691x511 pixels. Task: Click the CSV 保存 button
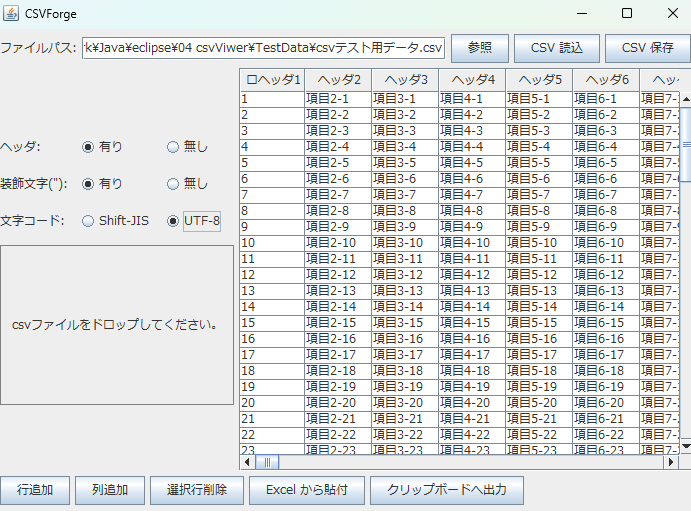click(647, 48)
